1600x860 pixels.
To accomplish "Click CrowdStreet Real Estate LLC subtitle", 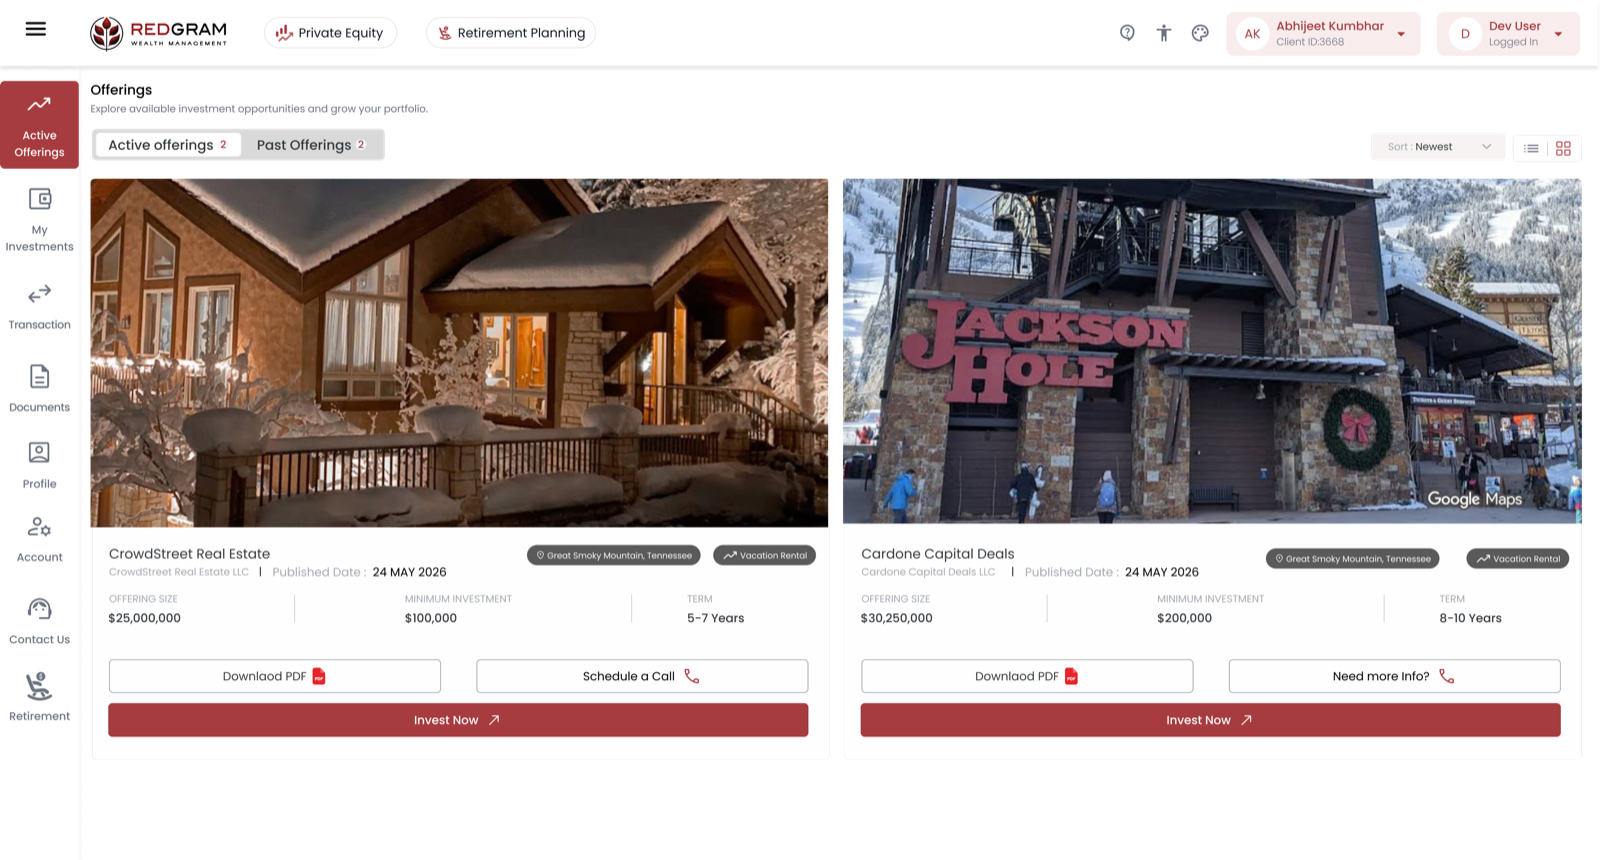I will pyautogui.click(x=179, y=572).
